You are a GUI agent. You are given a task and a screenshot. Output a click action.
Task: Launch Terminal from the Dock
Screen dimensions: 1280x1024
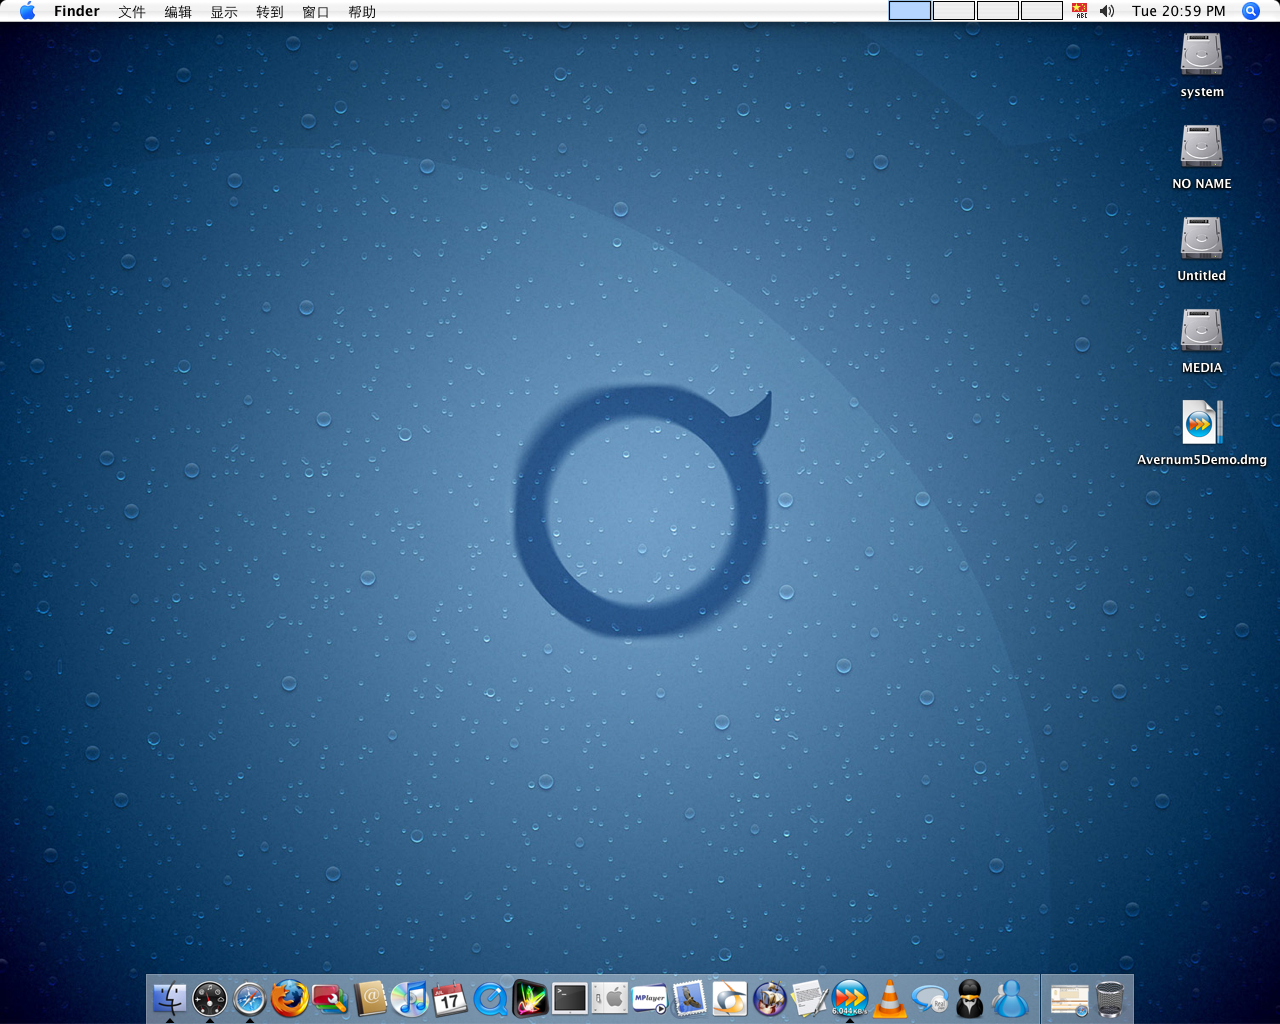[x=570, y=998]
